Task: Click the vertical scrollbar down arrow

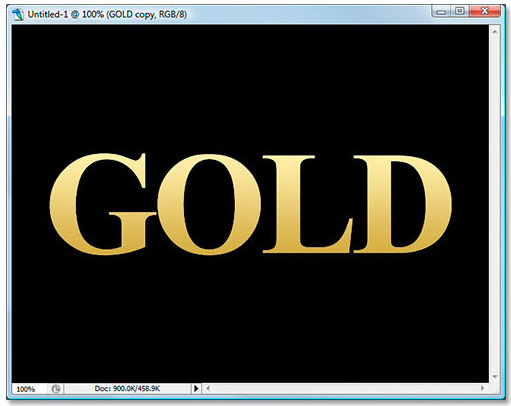Action: click(x=495, y=377)
